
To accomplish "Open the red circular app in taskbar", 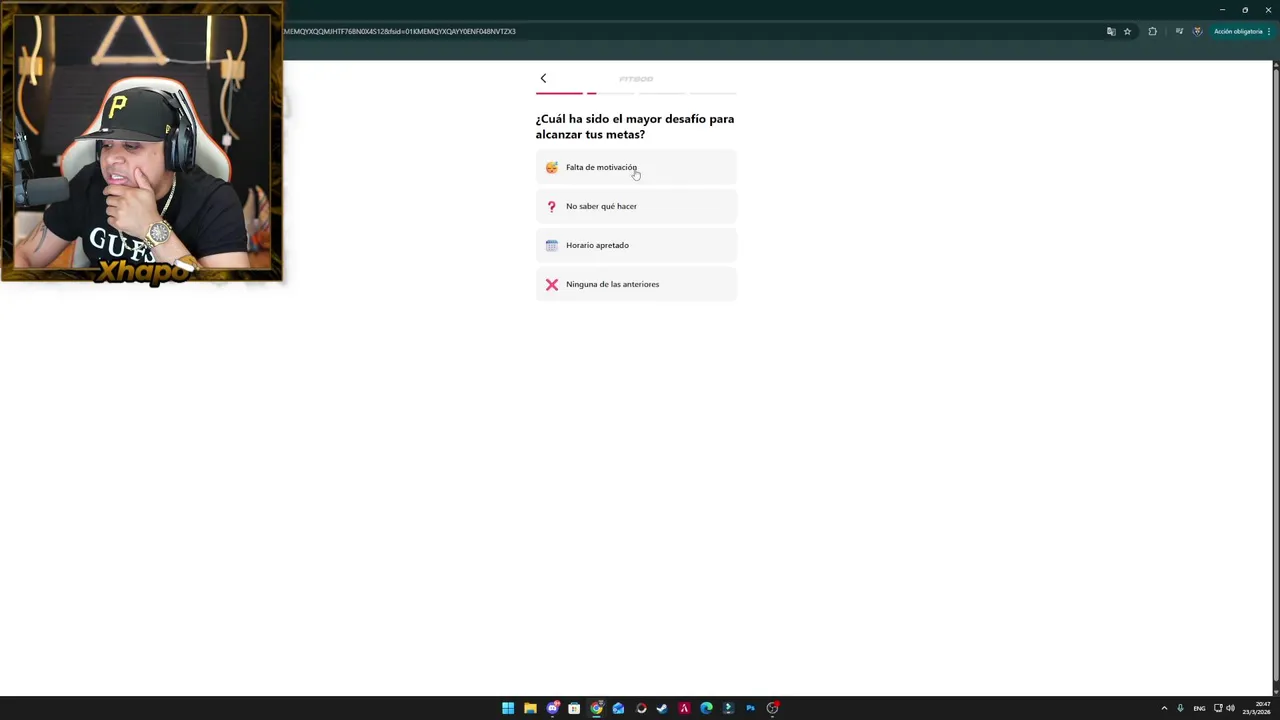I will coord(641,708).
